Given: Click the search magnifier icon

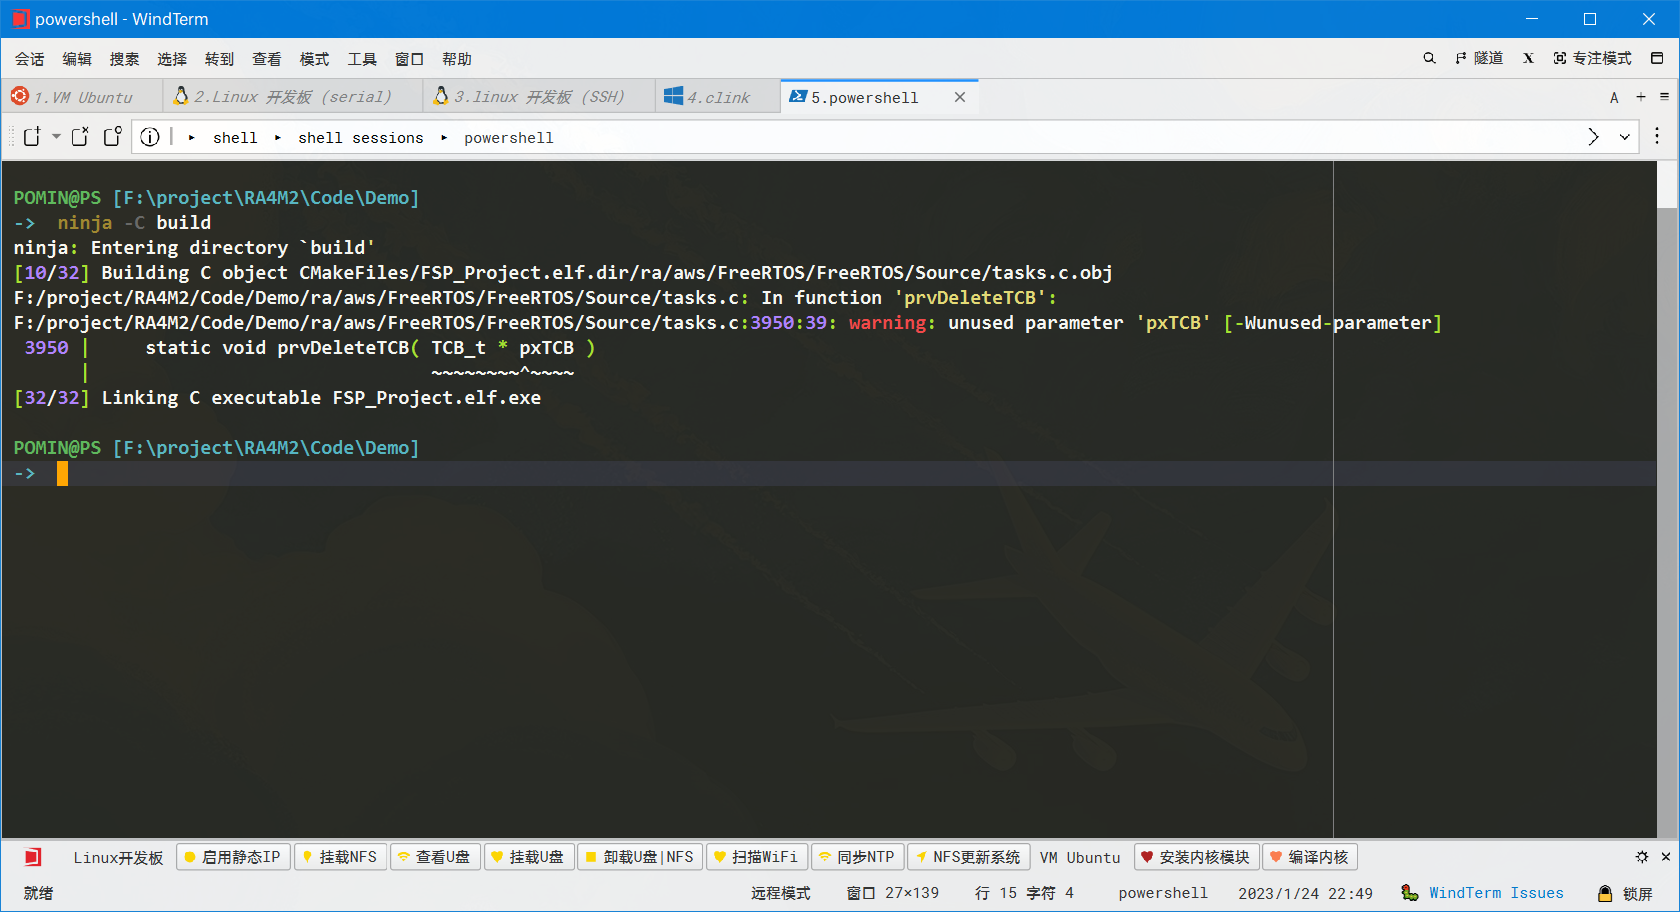Looking at the screenshot, I should point(1429,58).
